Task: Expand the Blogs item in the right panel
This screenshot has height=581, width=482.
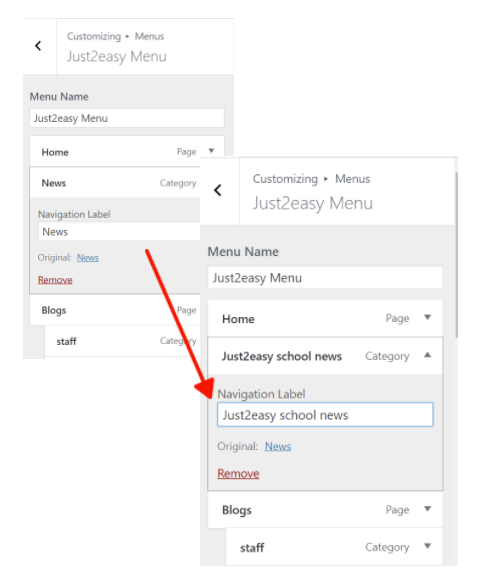Action: [x=428, y=509]
